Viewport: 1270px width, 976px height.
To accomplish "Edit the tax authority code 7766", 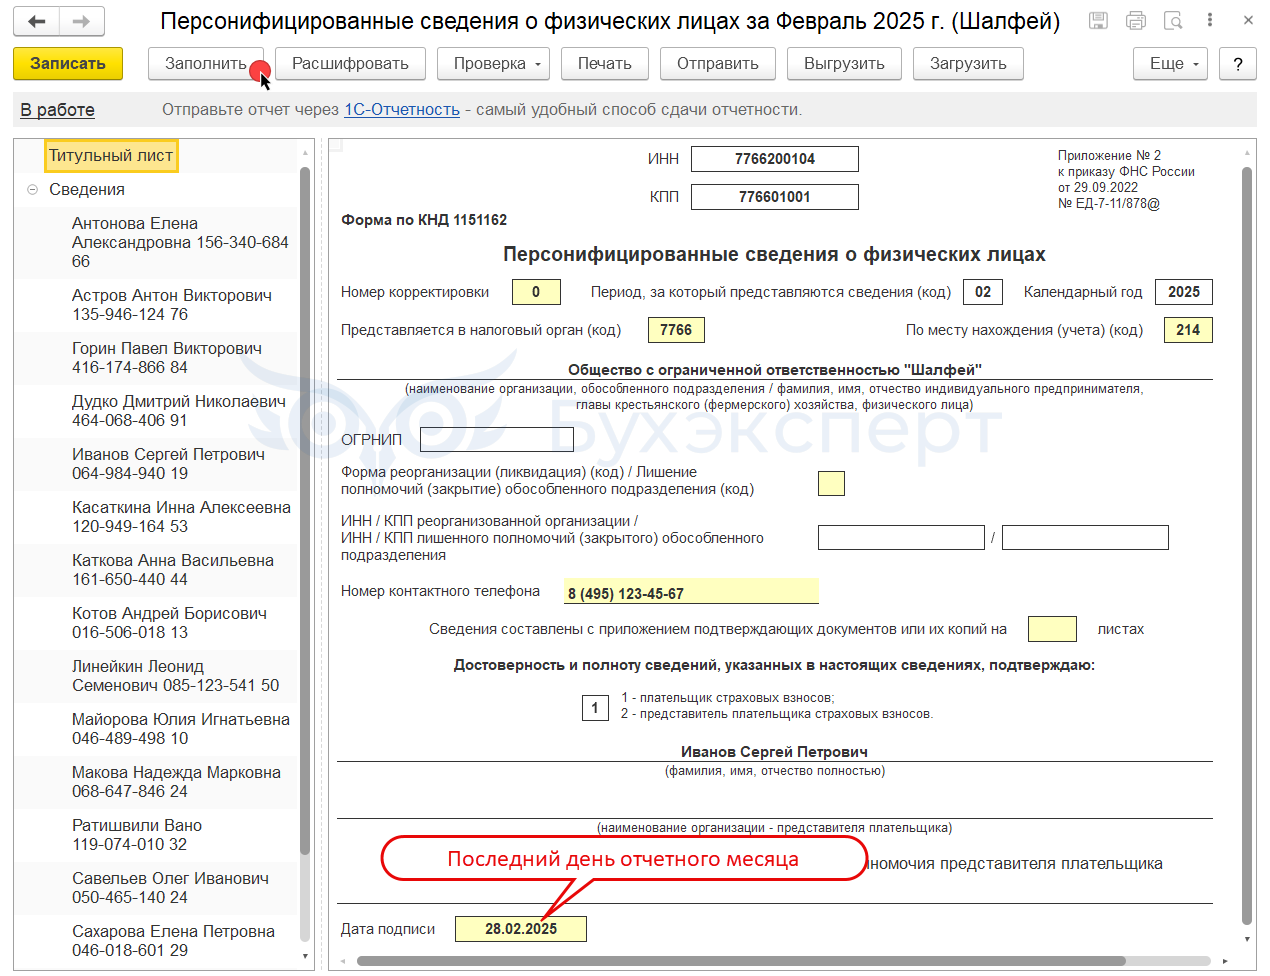I will [x=676, y=330].
